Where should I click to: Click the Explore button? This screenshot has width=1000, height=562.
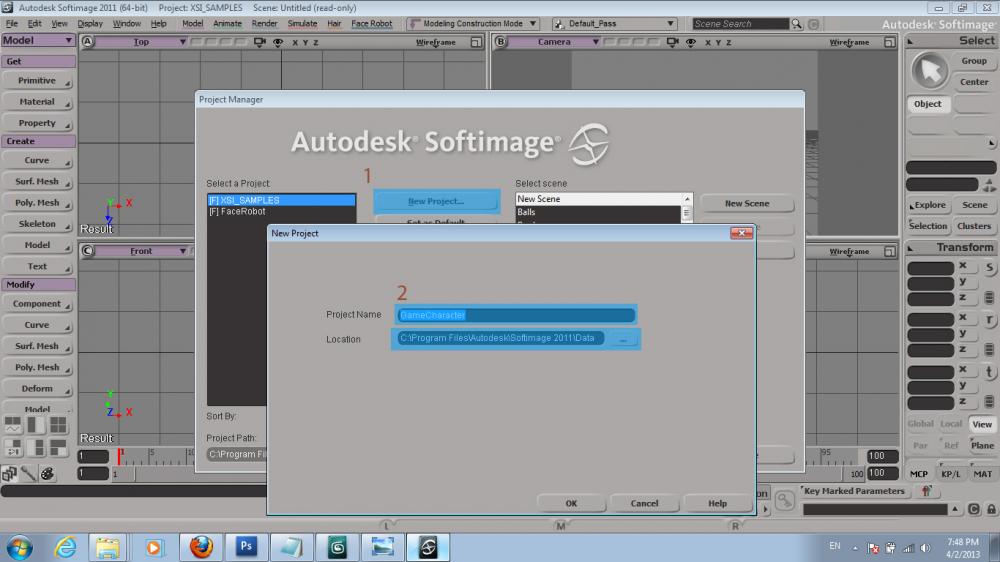click(x=930, y=205)
